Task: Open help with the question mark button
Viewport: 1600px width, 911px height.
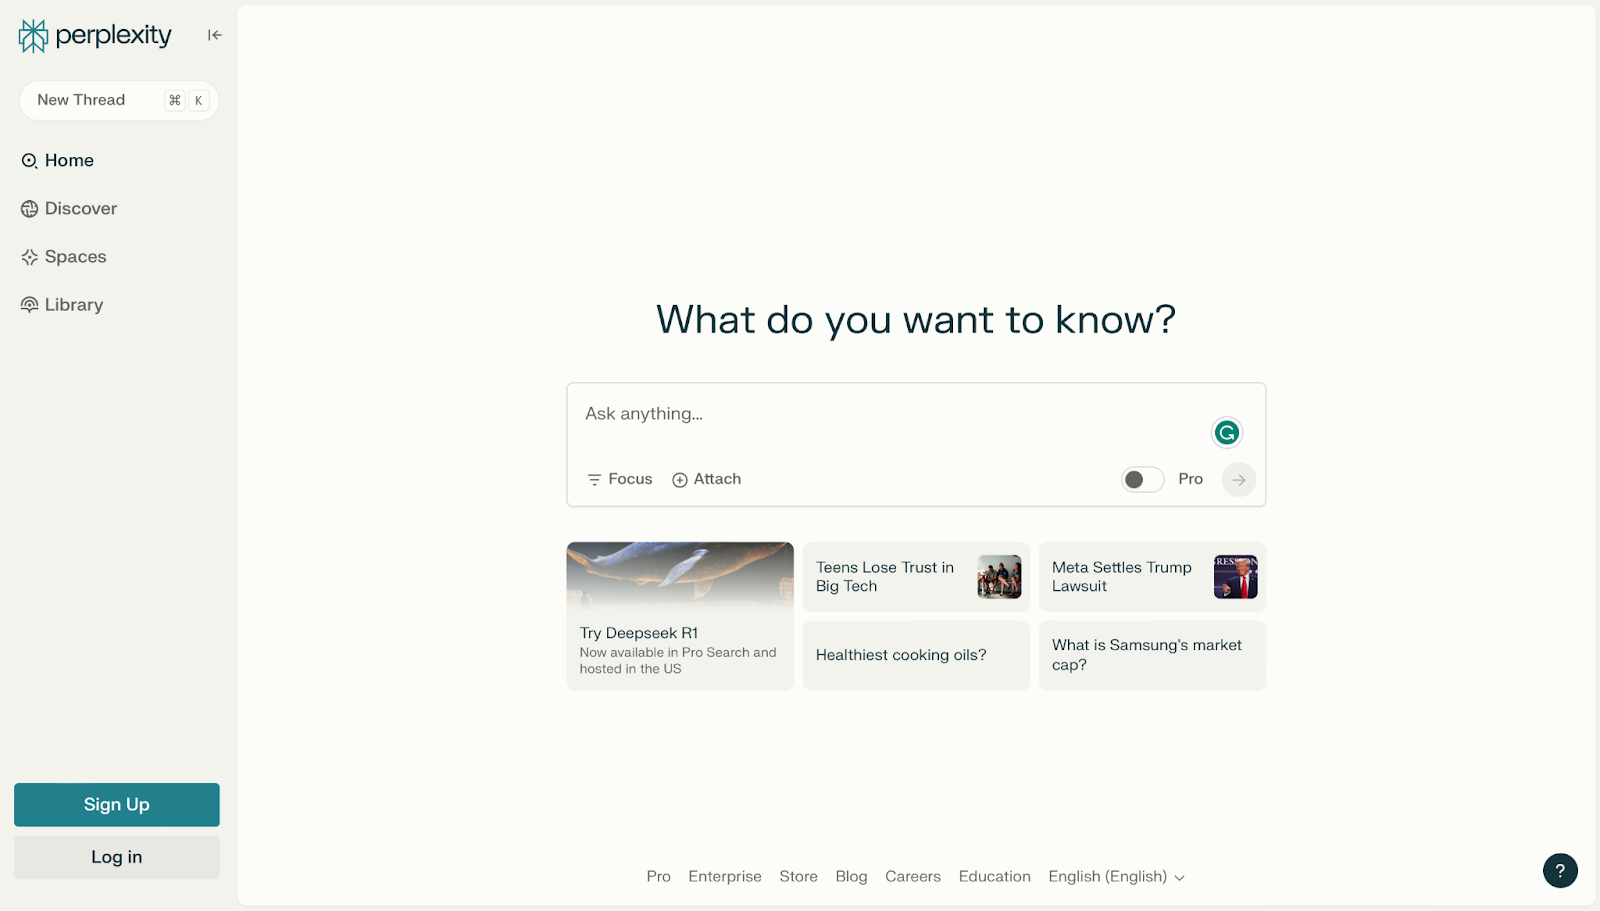Action: tap(1560, 870)
